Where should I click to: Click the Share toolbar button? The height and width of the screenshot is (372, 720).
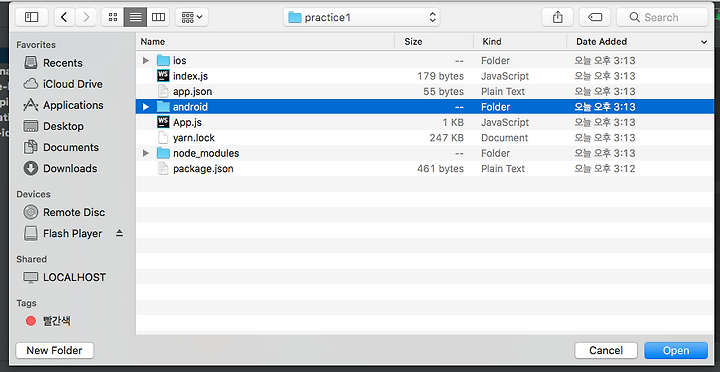coord(557,17)
